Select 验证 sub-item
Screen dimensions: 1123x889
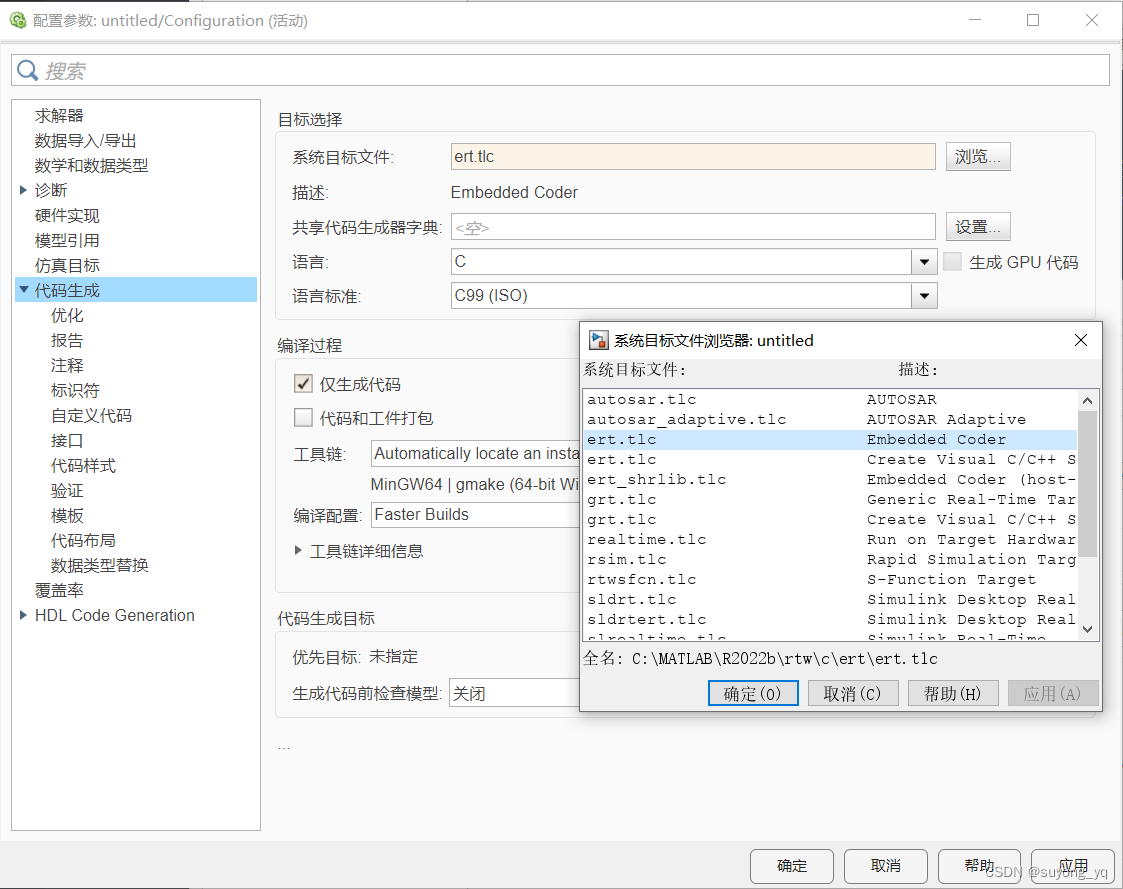(67, 491)
